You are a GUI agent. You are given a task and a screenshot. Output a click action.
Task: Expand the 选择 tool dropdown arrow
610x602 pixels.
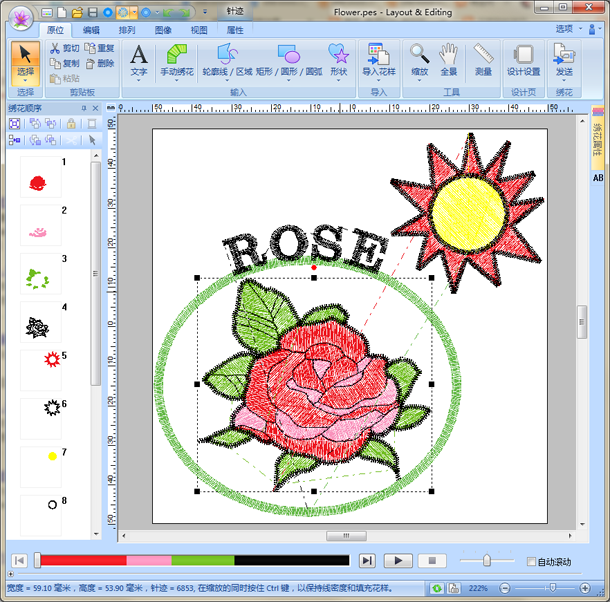point(25,81)
